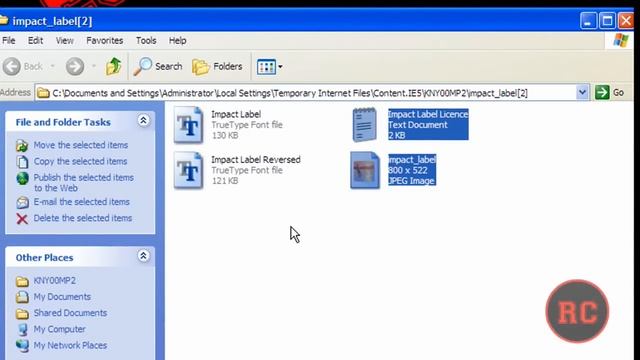Screen dimensions: 640x360
Task: Click the My Computer icon
Action: [22, 329]
